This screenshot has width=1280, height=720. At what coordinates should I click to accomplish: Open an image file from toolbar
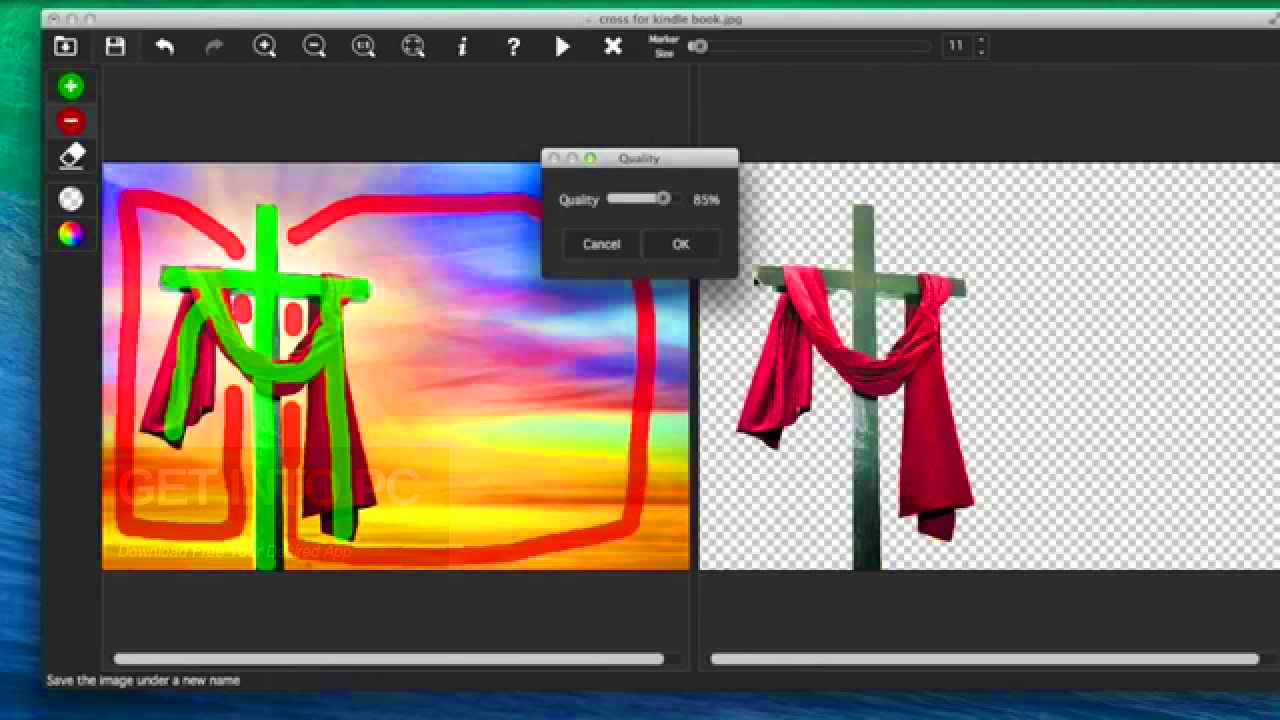point(65,46)
